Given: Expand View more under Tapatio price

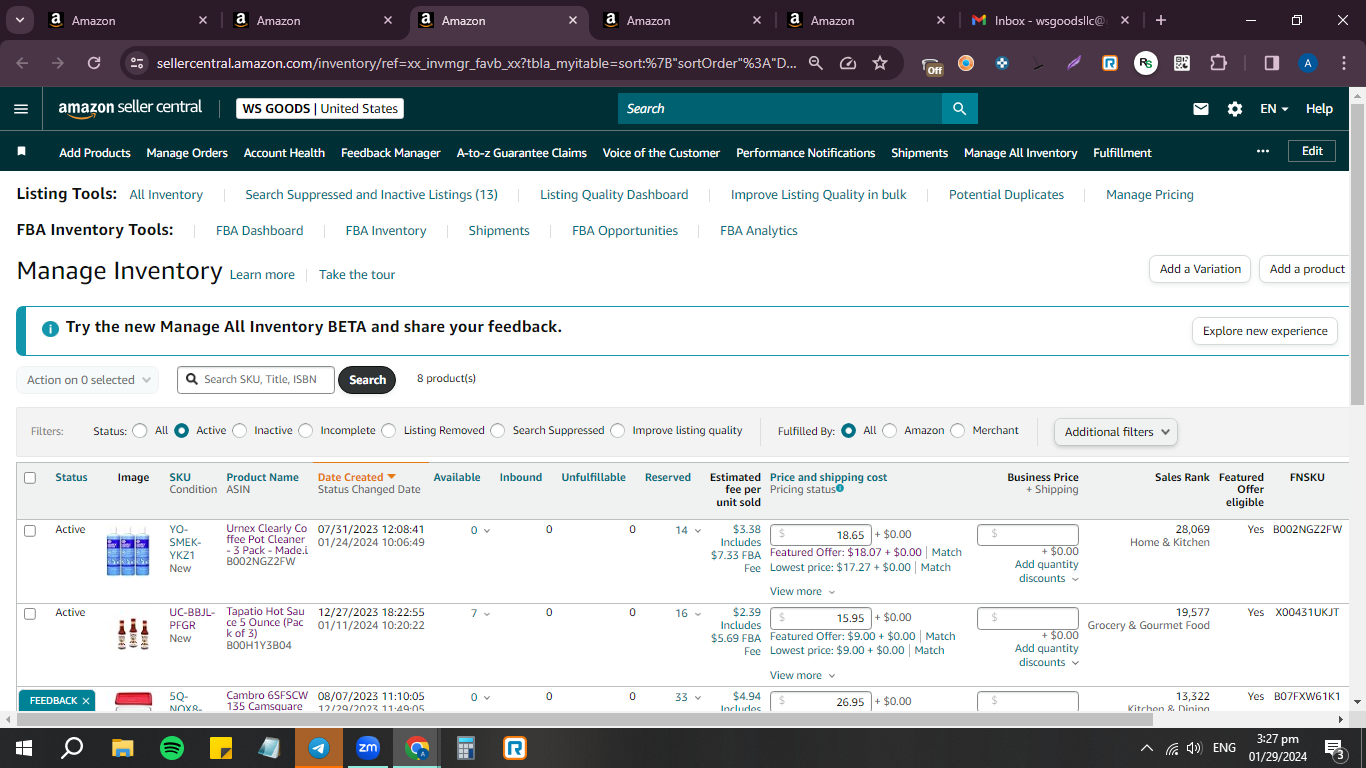Looking at the screenshot, I should (x=802, y=676).
